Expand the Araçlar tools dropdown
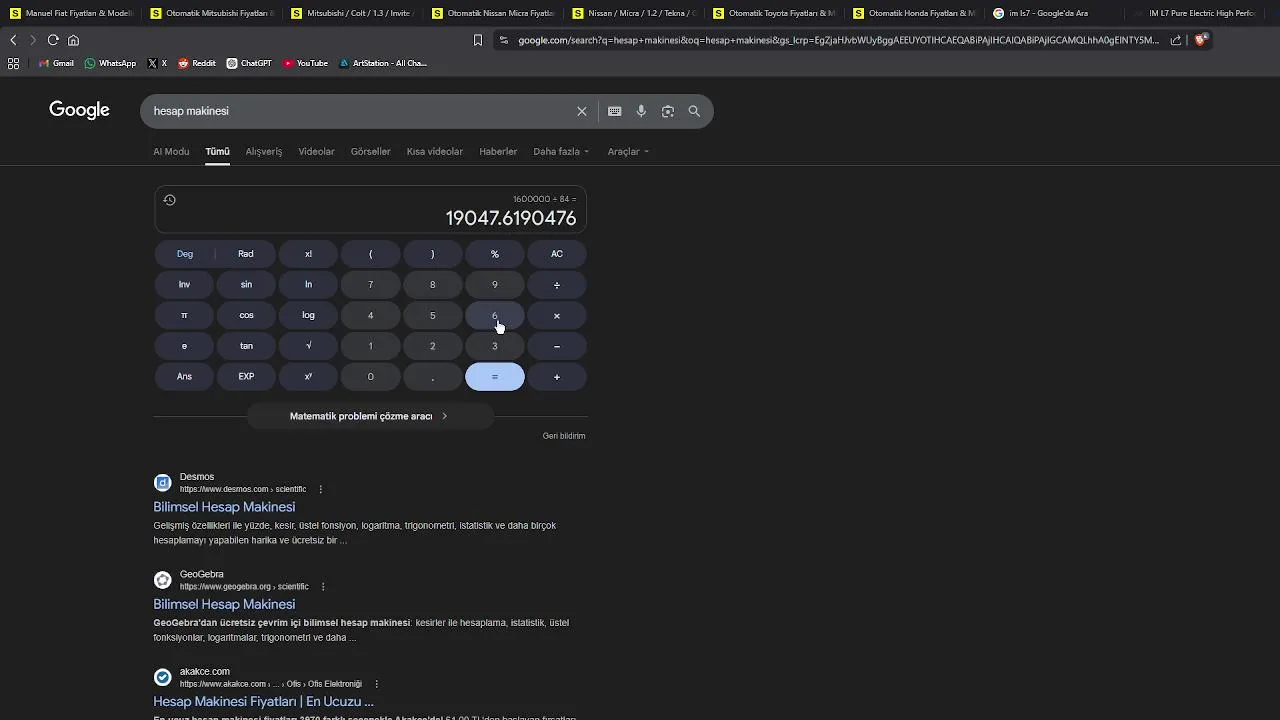 (x=629, y=152)
